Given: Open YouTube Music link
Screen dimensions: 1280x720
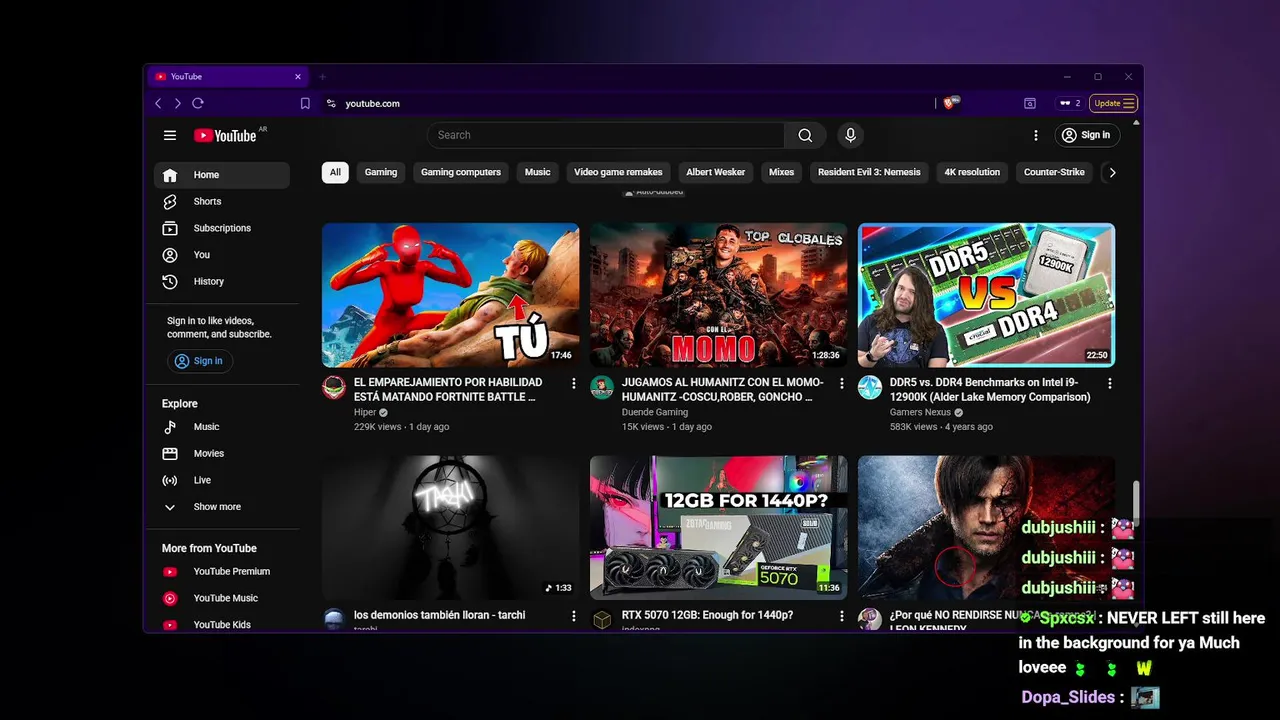Looking at the screenshot, I should point(222,598).
